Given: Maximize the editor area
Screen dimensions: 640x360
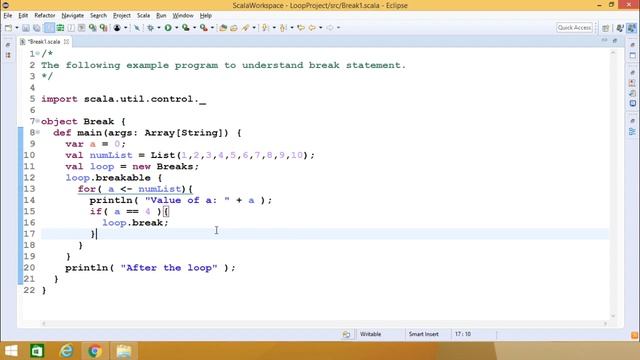Looking at the screenshot, I should pyautogui.click(x=615, y=40).
